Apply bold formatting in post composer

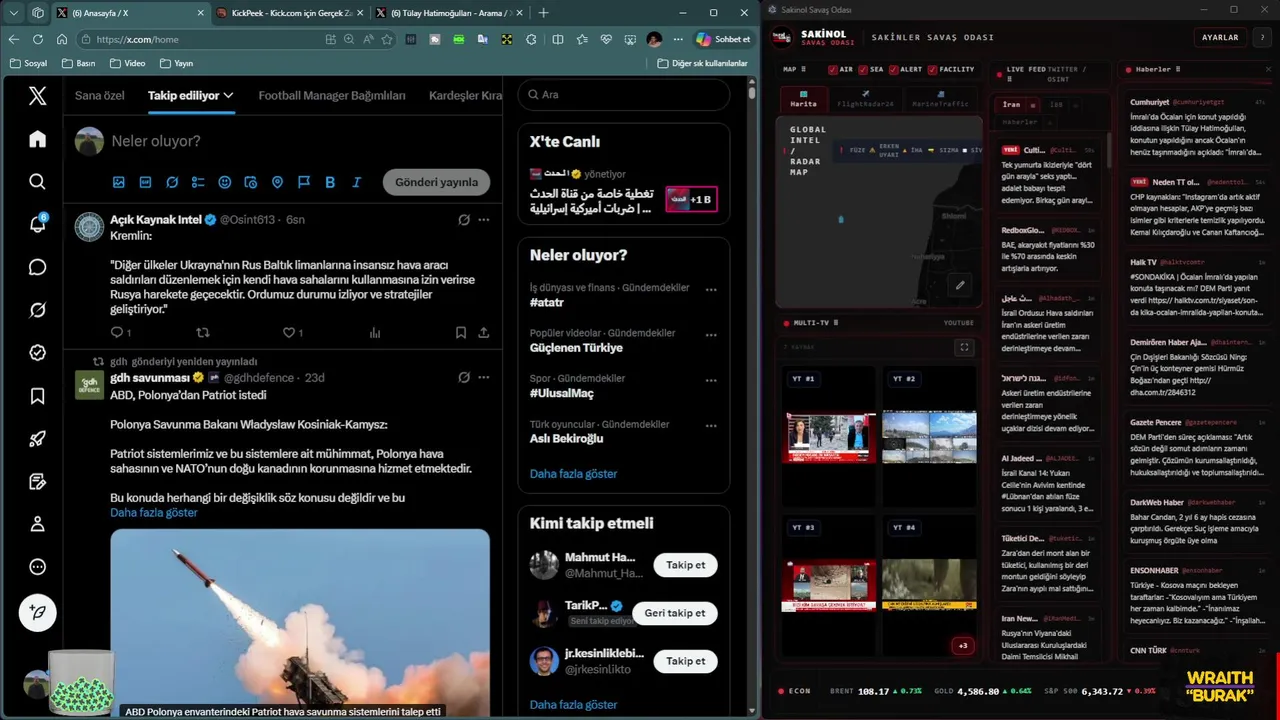pos(330,182)
